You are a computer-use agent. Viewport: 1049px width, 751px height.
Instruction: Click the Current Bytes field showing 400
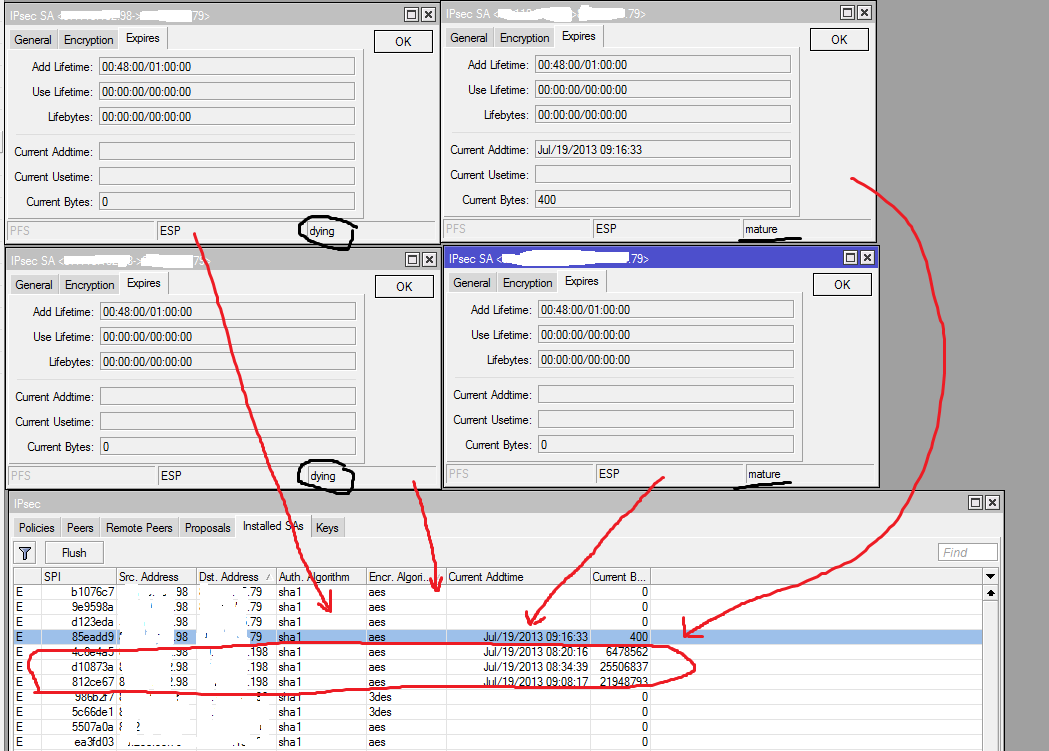coord(662,200)
